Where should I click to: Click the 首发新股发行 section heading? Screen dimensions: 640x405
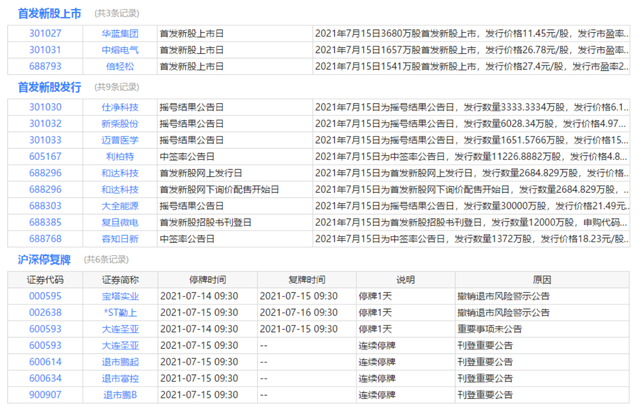(x=52, y=87)
